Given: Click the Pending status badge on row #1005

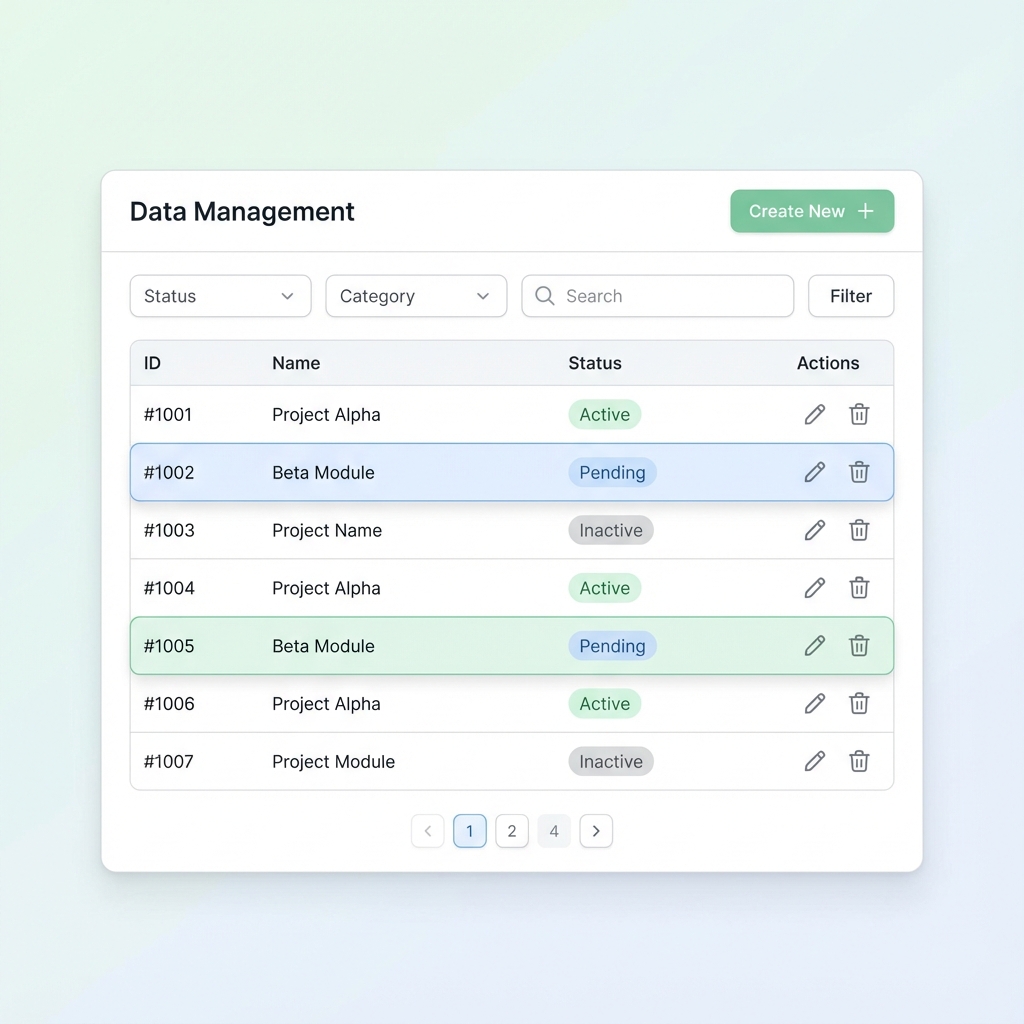Looking at the screenshot, I should tap(612, 646).
